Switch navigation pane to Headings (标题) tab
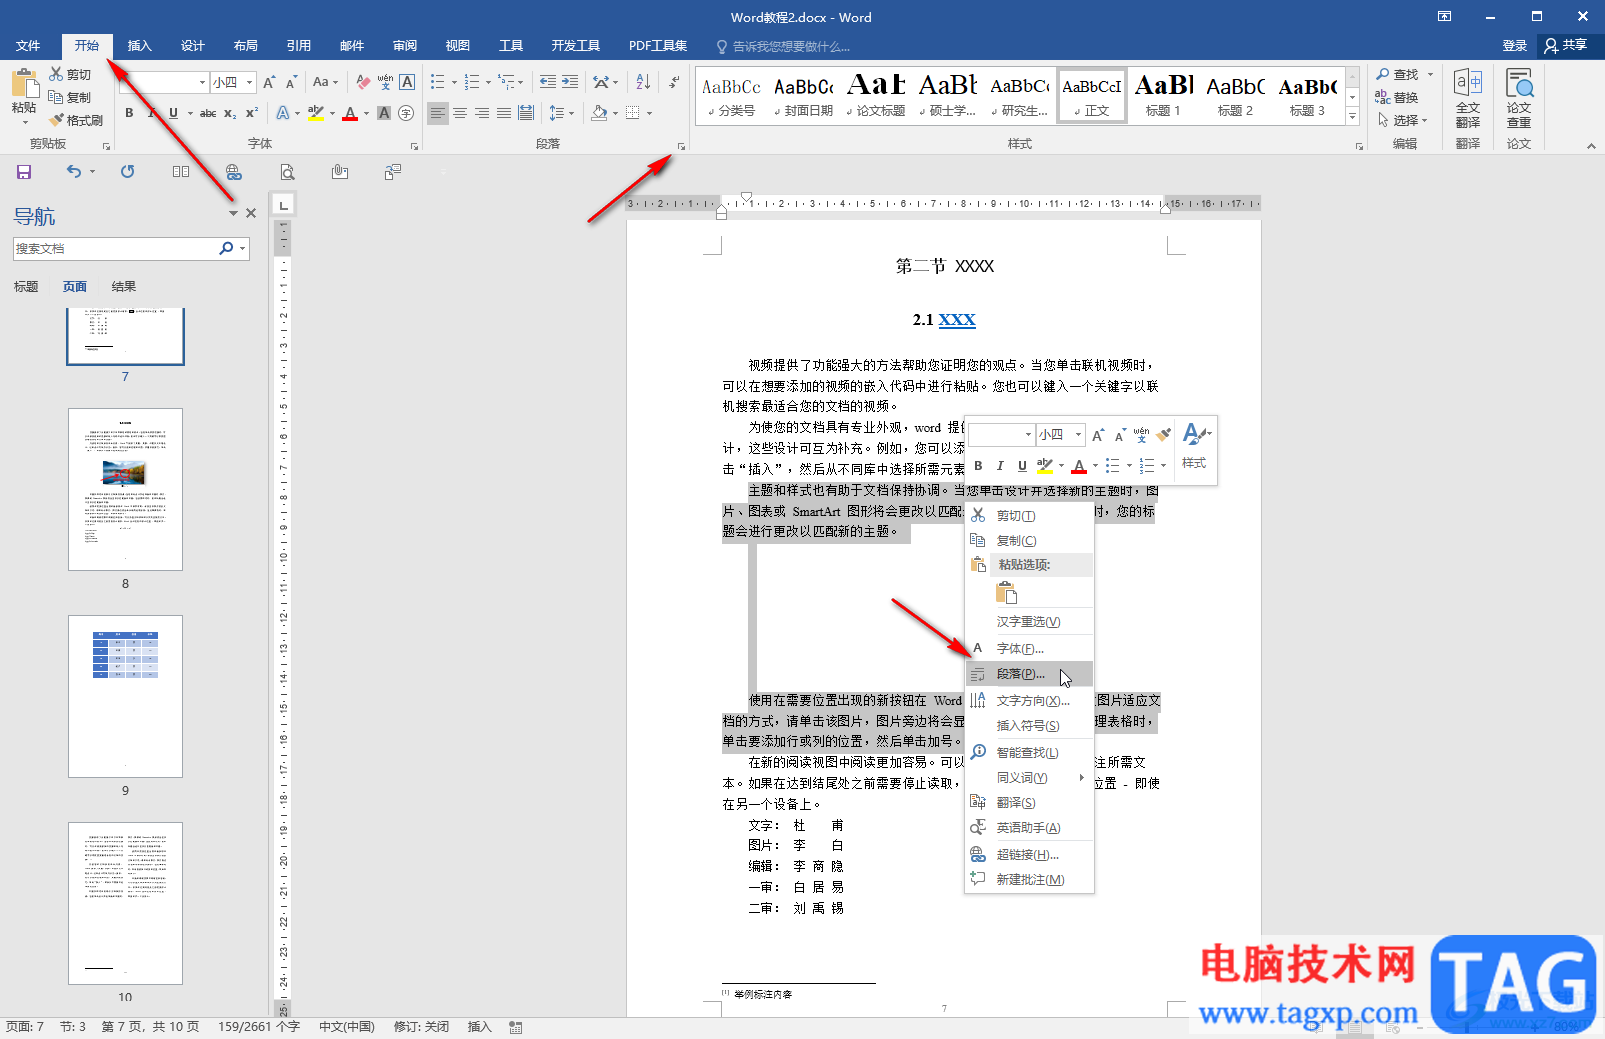Screen dimensions: 1605x1039 pyautogui.click(x=26, y=287)
